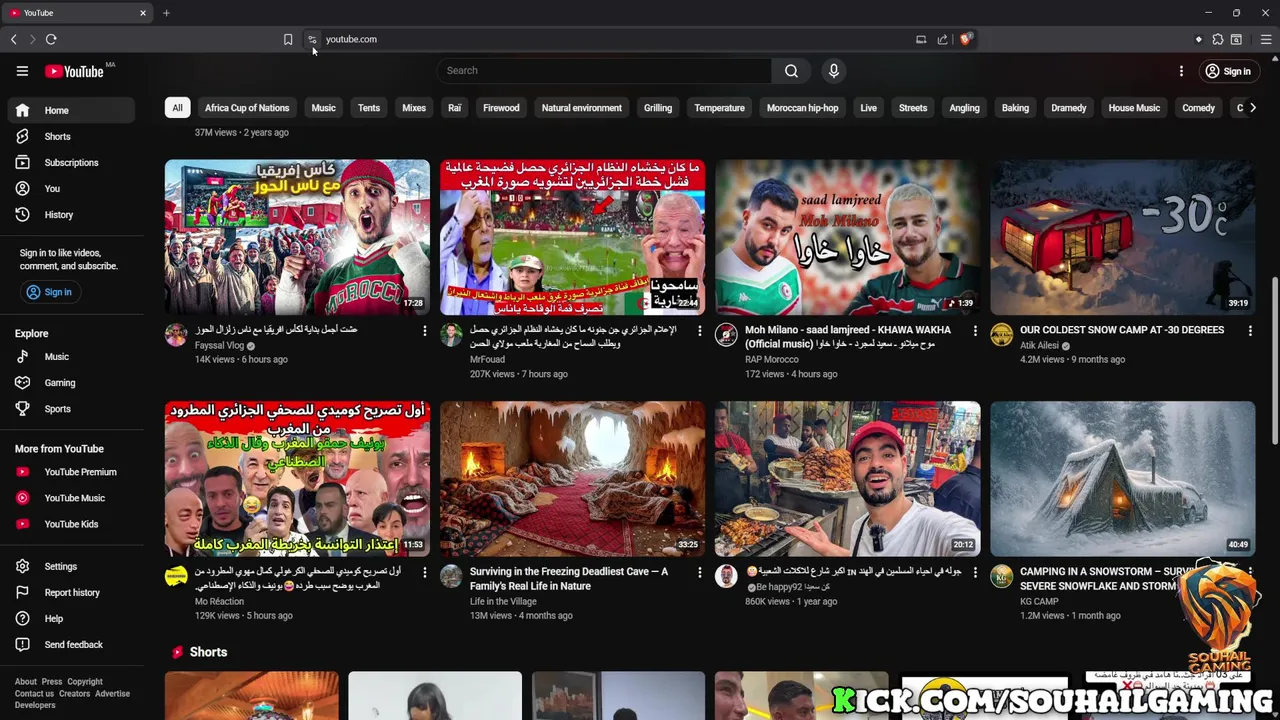Screen dimensions: 1280x720
Task: Open the Freezing Deadliest Cave thumbnail
Action: tap(572, 479)
